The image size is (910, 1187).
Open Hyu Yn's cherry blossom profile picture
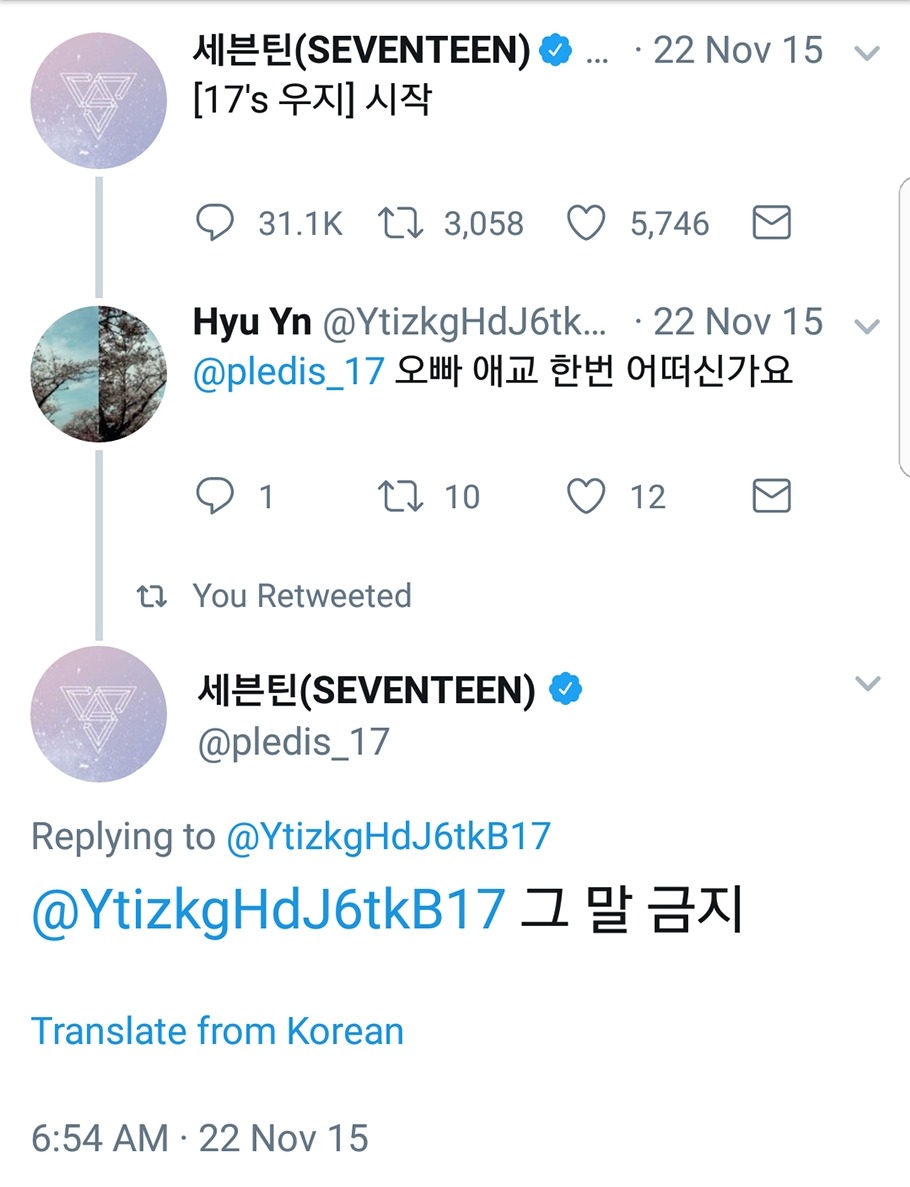point(97,374)
